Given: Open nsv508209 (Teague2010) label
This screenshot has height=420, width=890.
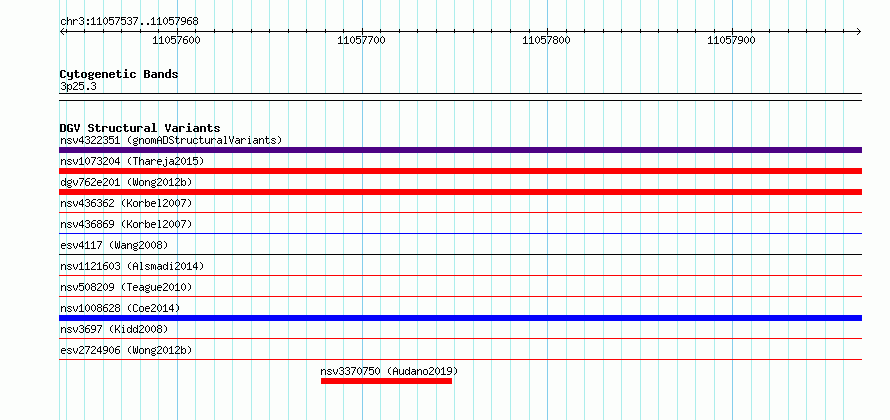Looking at the screenshot, I should [126, 287].
